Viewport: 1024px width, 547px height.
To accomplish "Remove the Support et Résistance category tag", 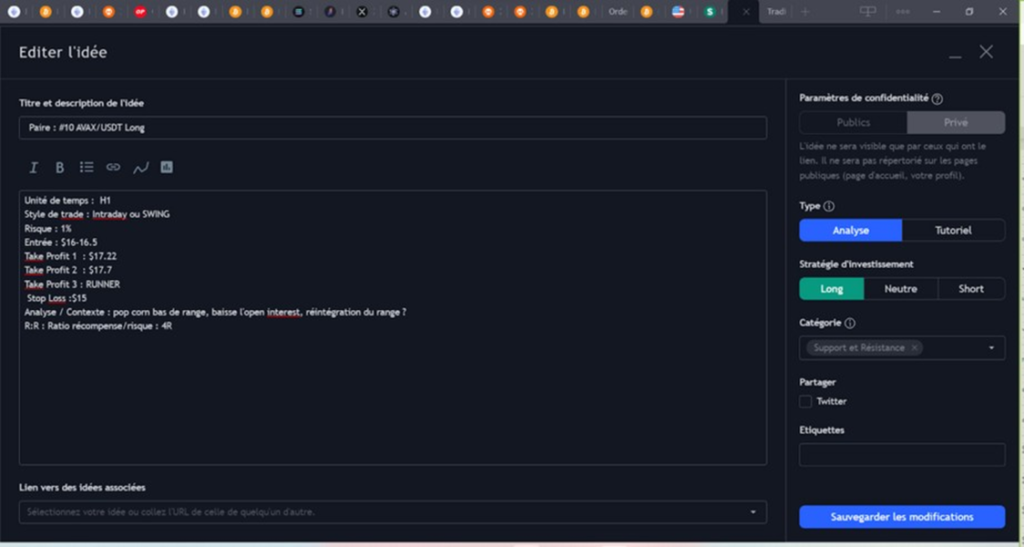I will point(914,348).
